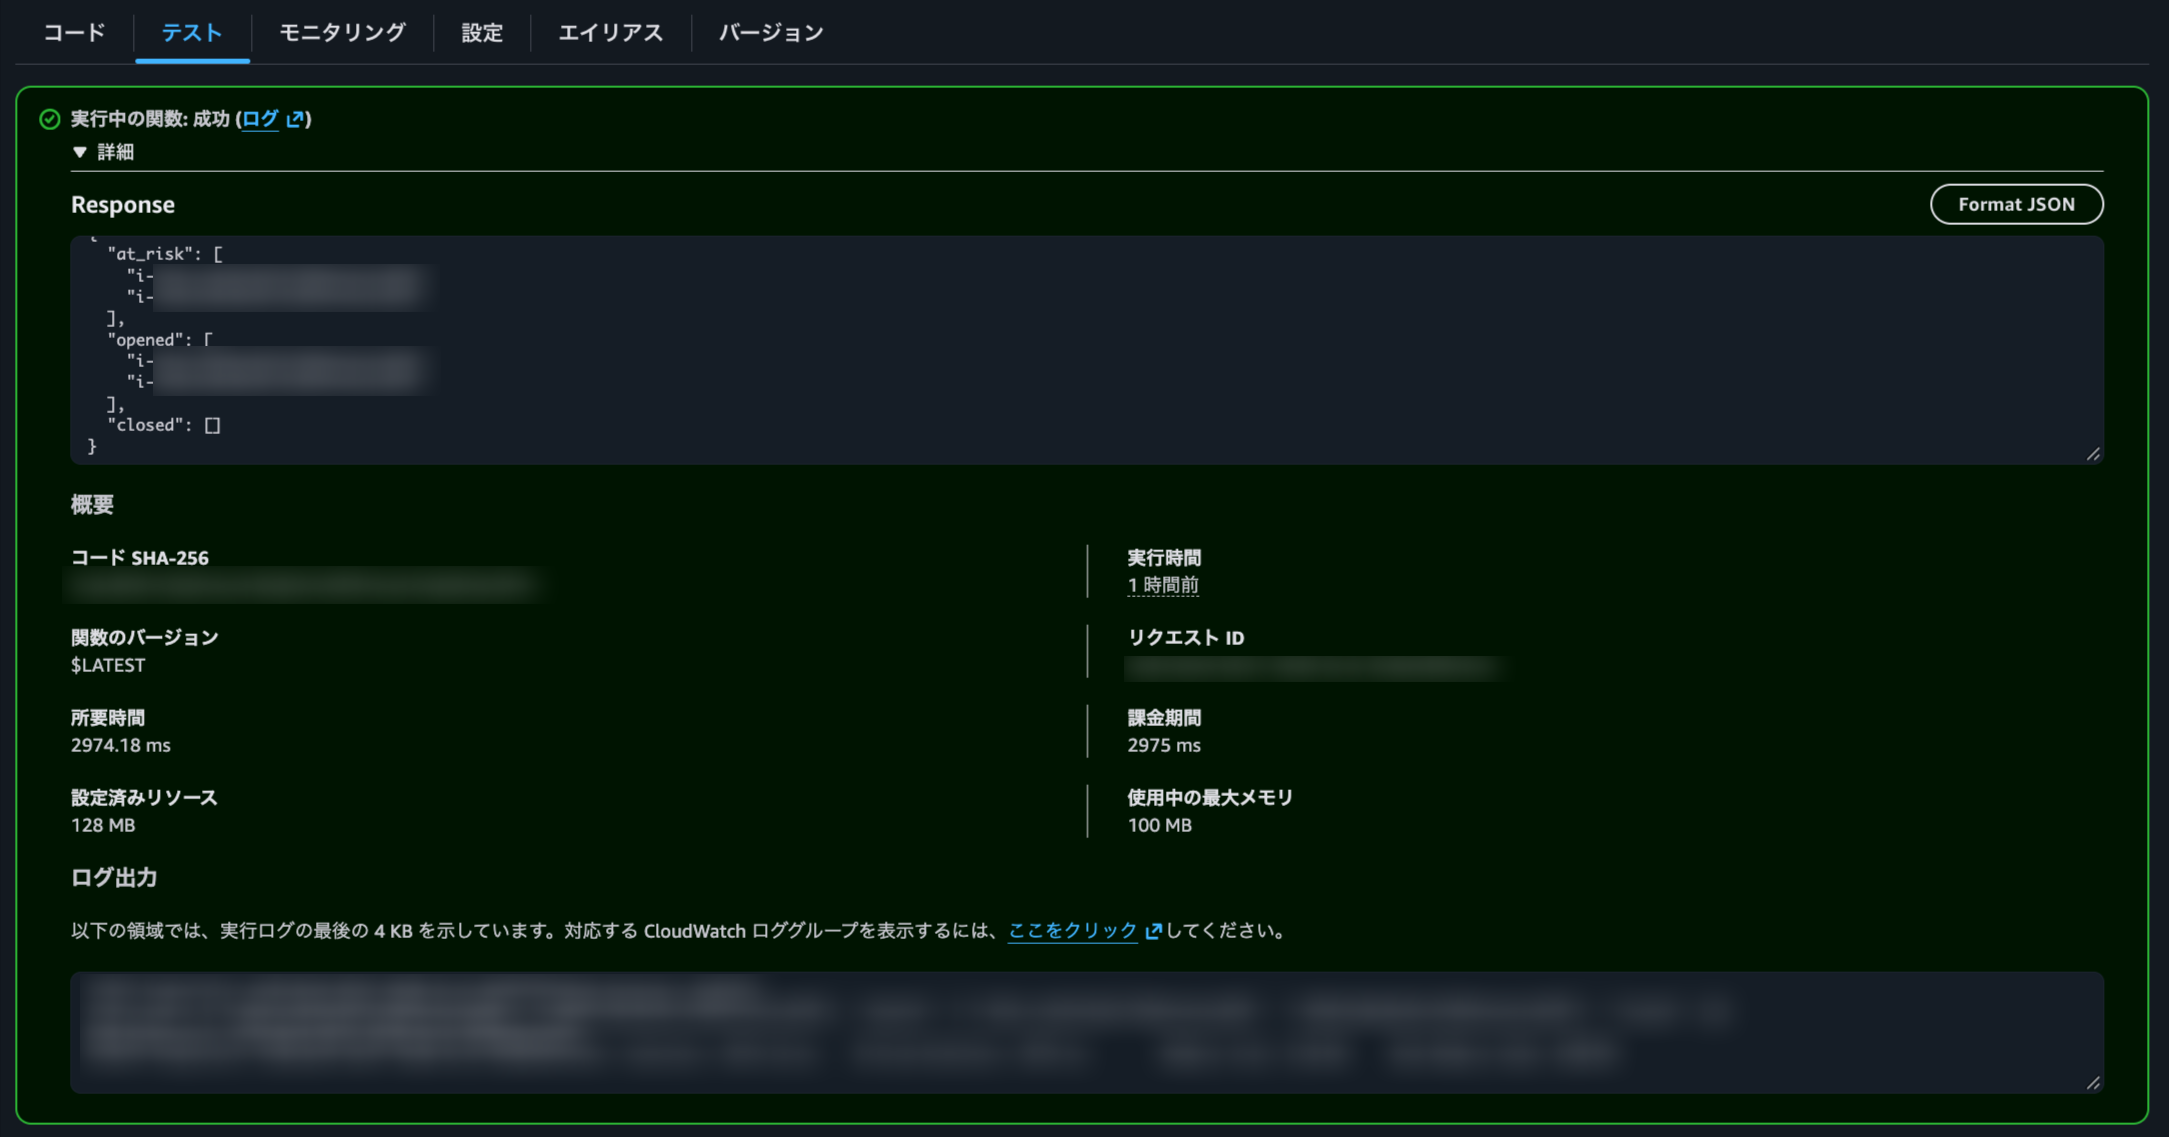Open the external link icon beside ログ
Image resolution: width=2169 pixels, height=1137 pixels.
coord(295,119)
